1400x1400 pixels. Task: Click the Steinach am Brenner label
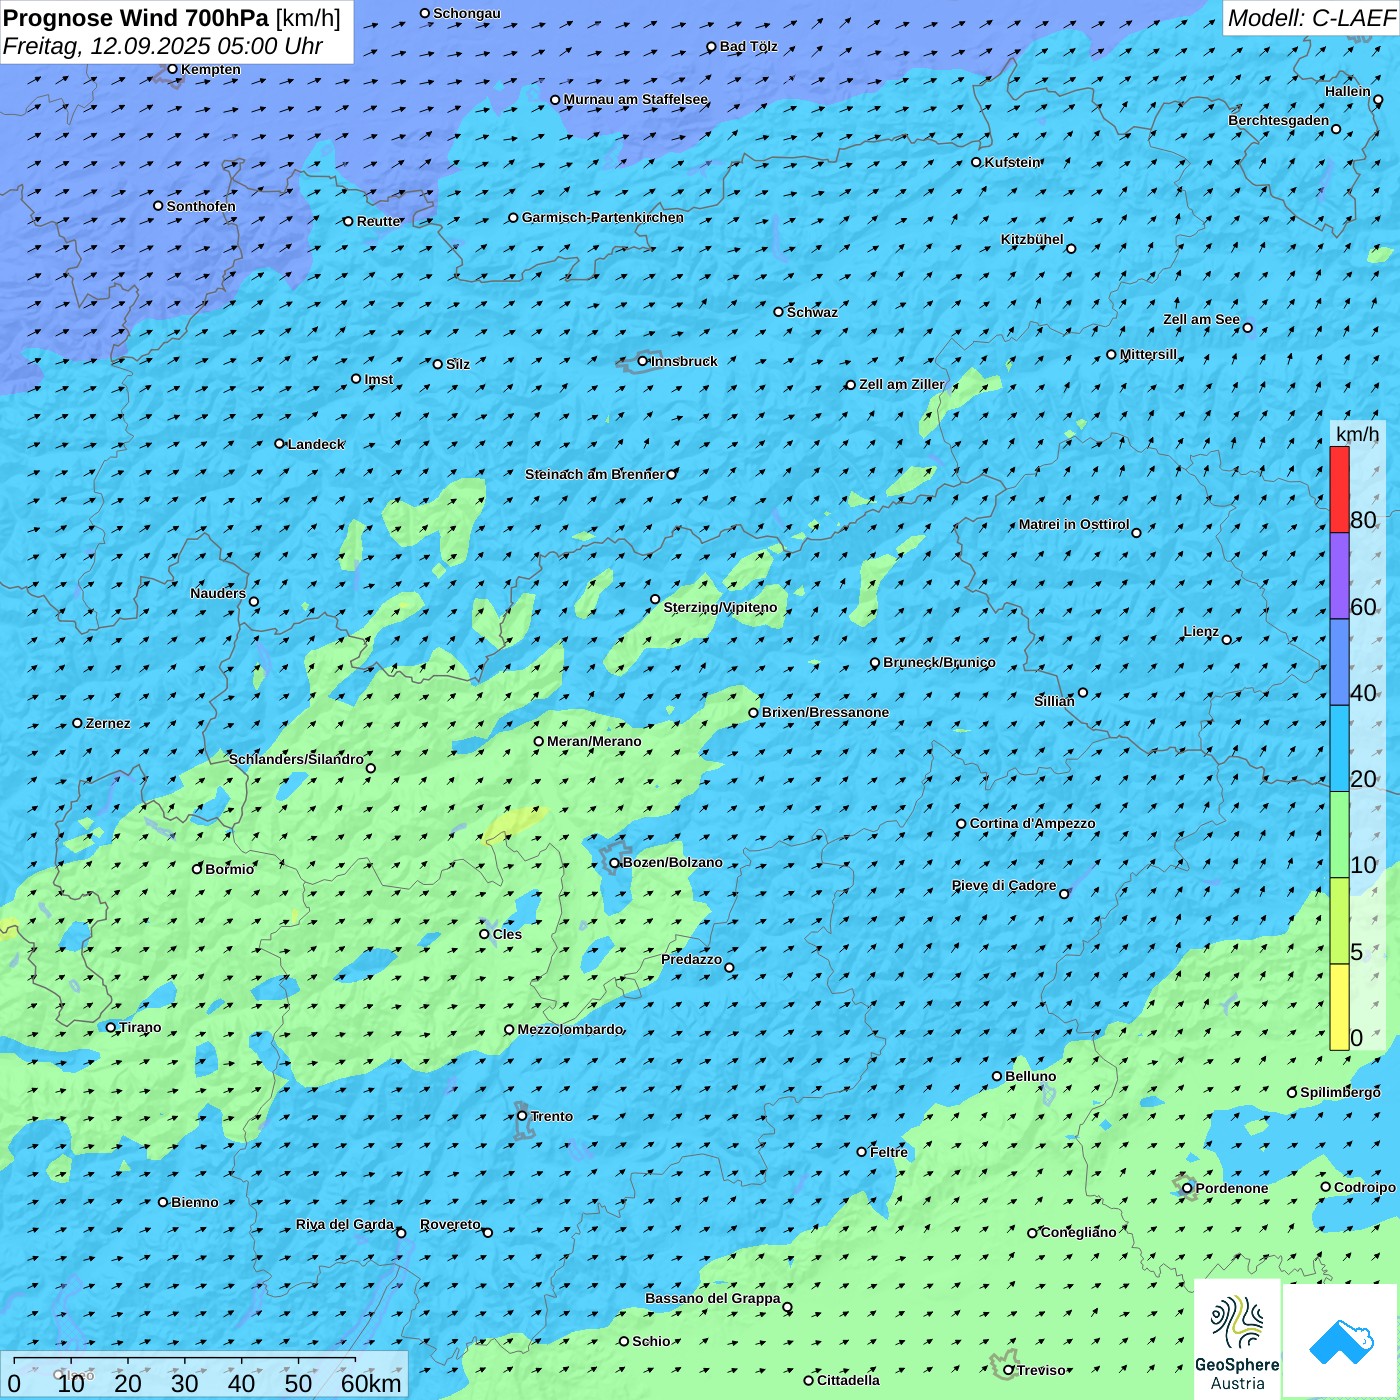[595, 474]
